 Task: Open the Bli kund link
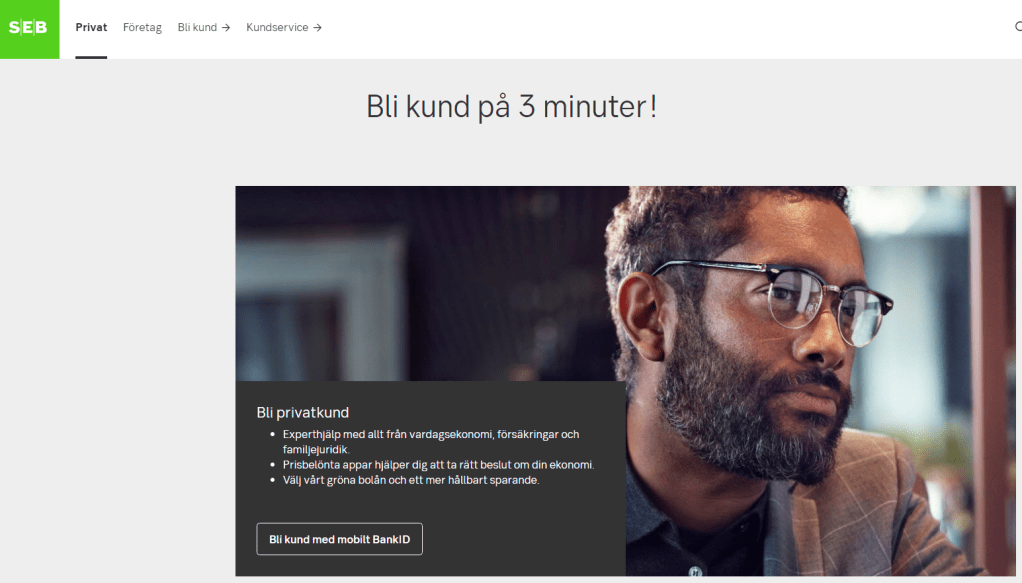click(197, 27)
